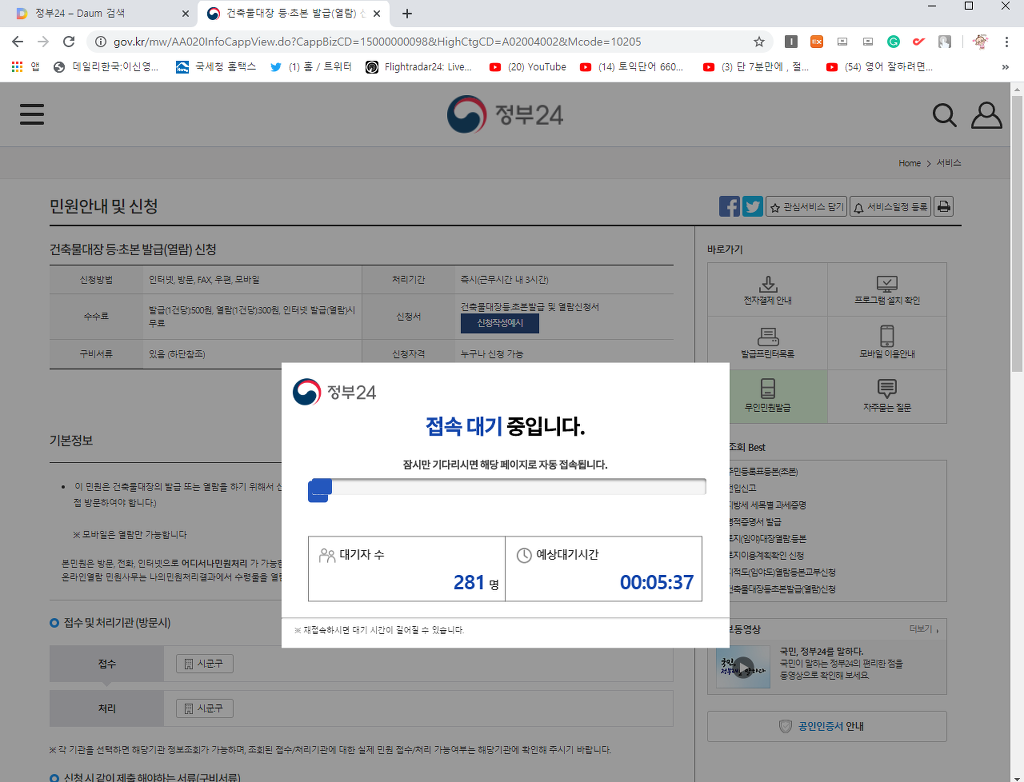Click the Home breadcrumb link
This screenshot has width=1024, height=782.
click(909, 163)
